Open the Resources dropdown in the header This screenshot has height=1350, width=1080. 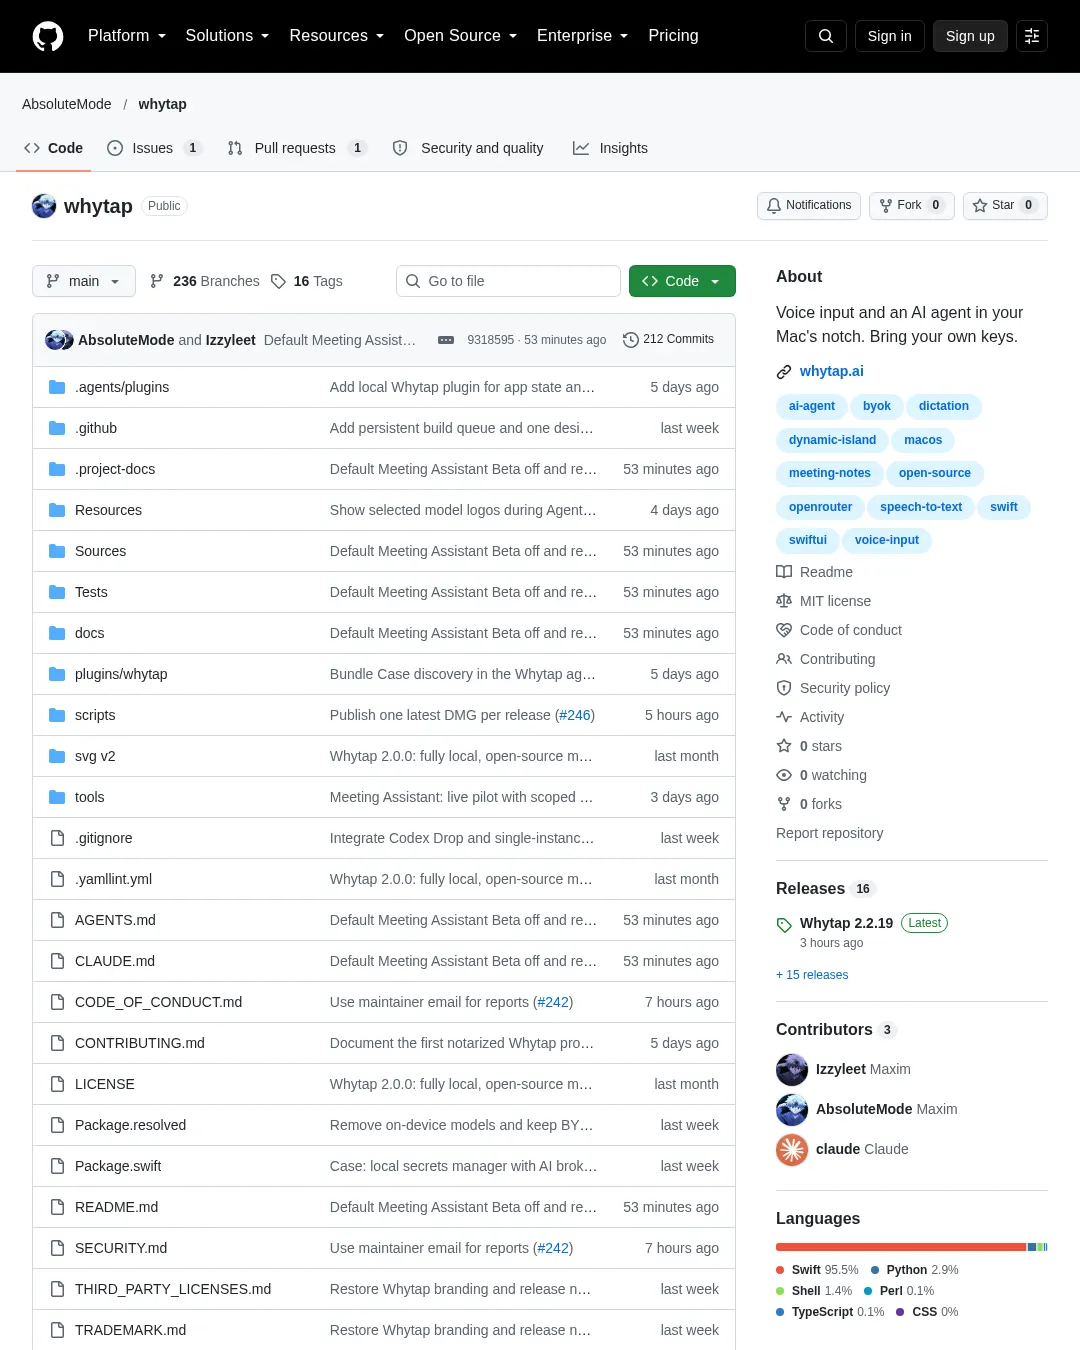tap(337, 36)
